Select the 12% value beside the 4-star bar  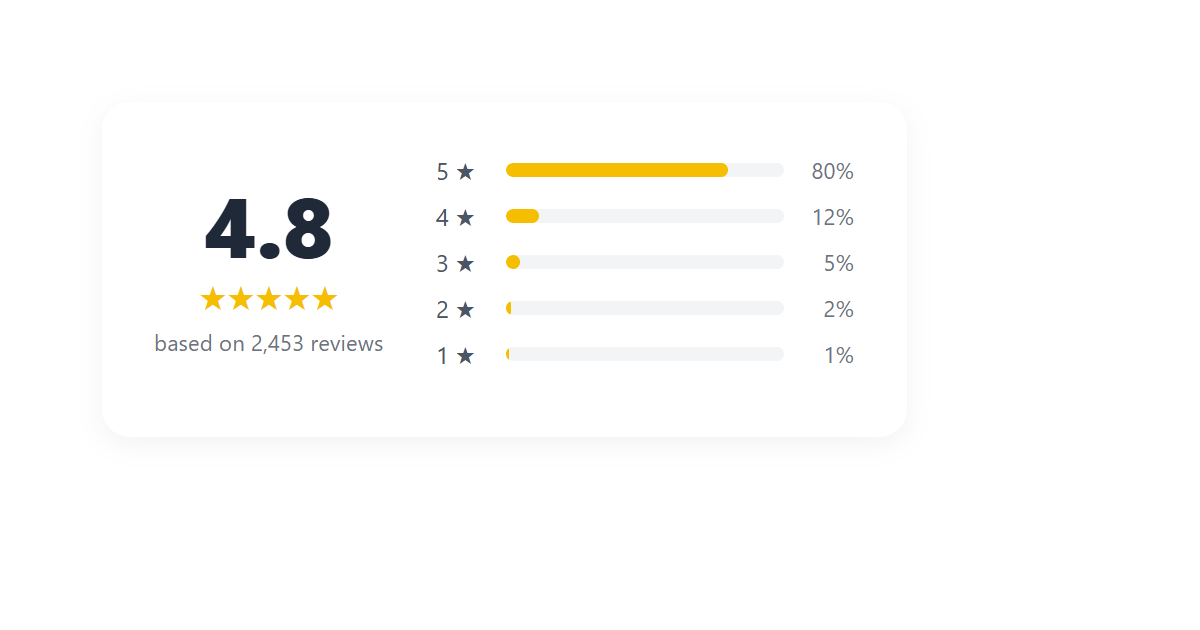click(x=833, y=217)
